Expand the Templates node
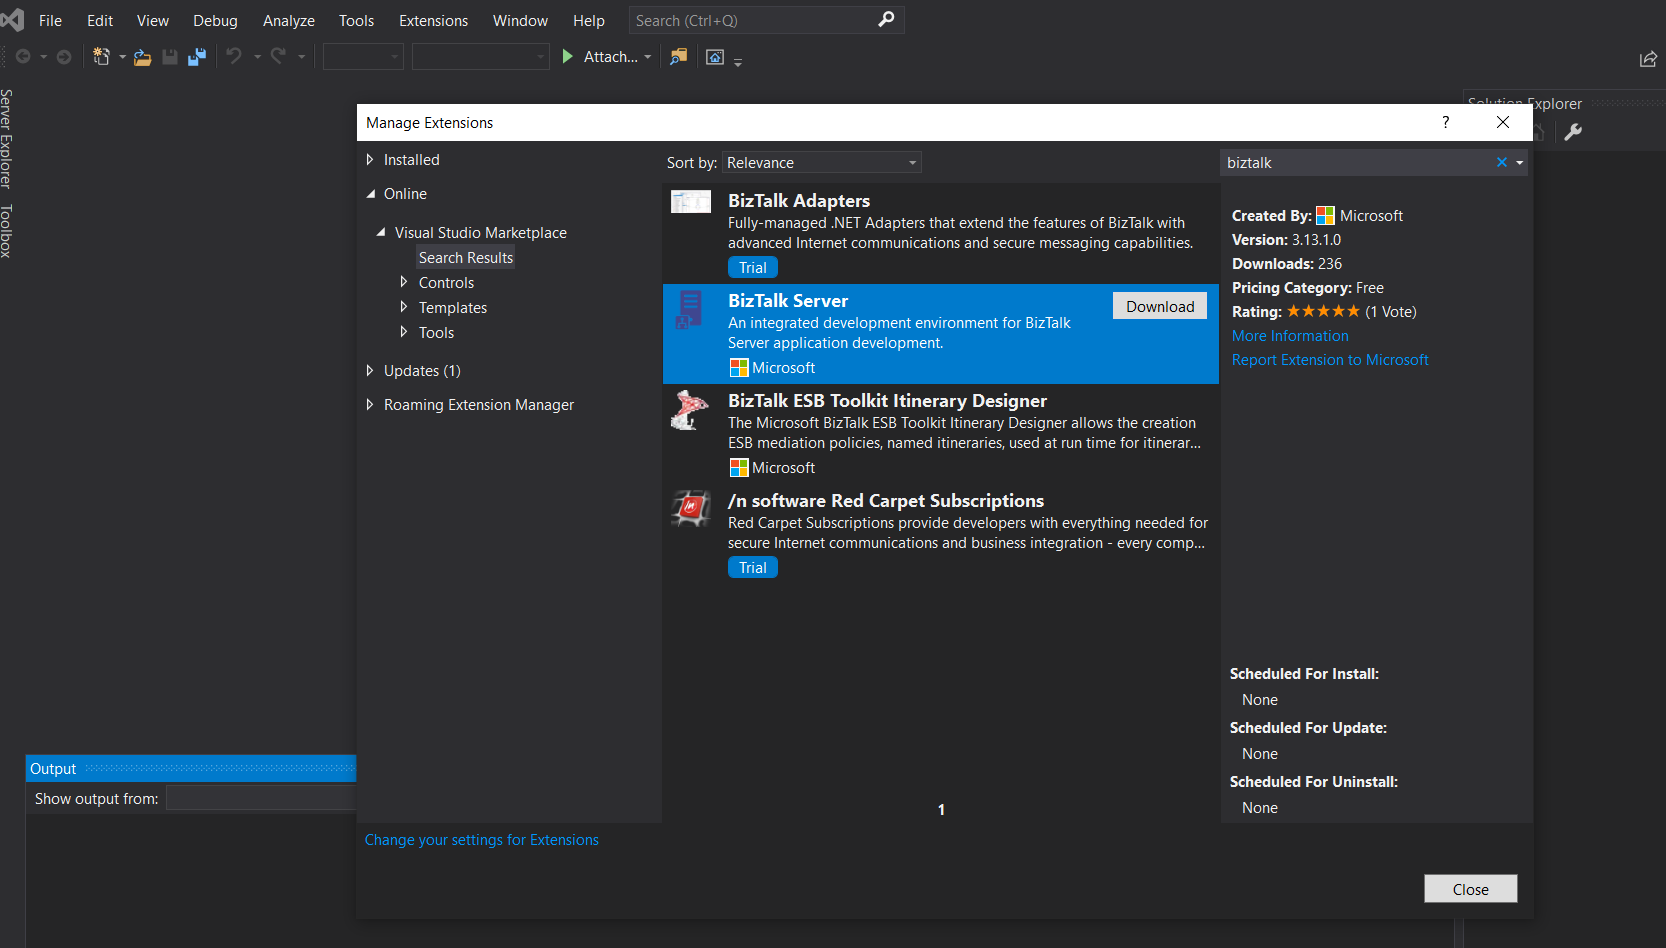 point(404,307)
